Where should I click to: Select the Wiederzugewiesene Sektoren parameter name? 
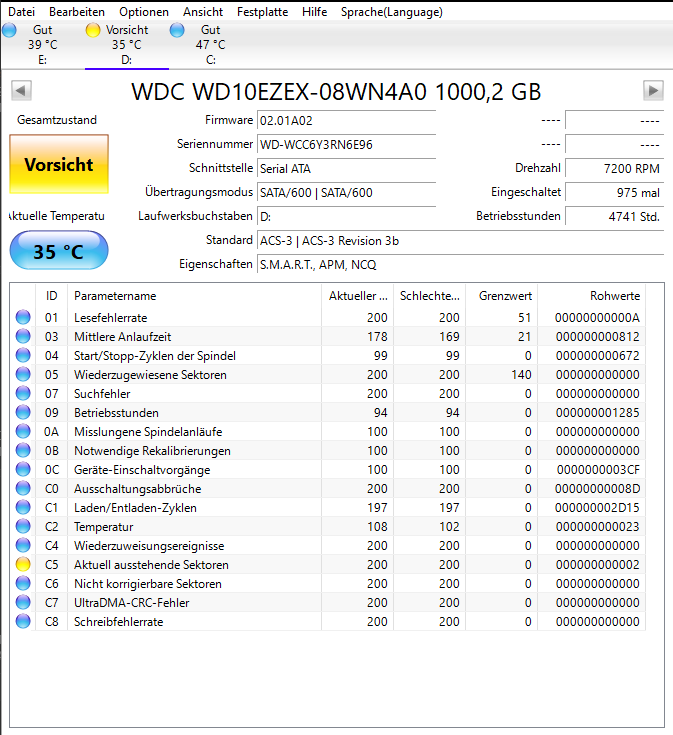tap(150, 375)
